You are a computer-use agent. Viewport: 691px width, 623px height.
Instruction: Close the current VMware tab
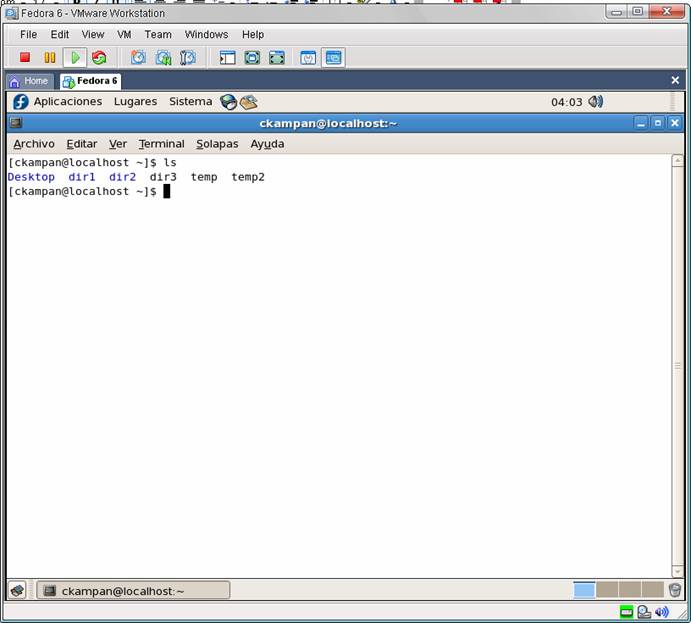point(675,80)
